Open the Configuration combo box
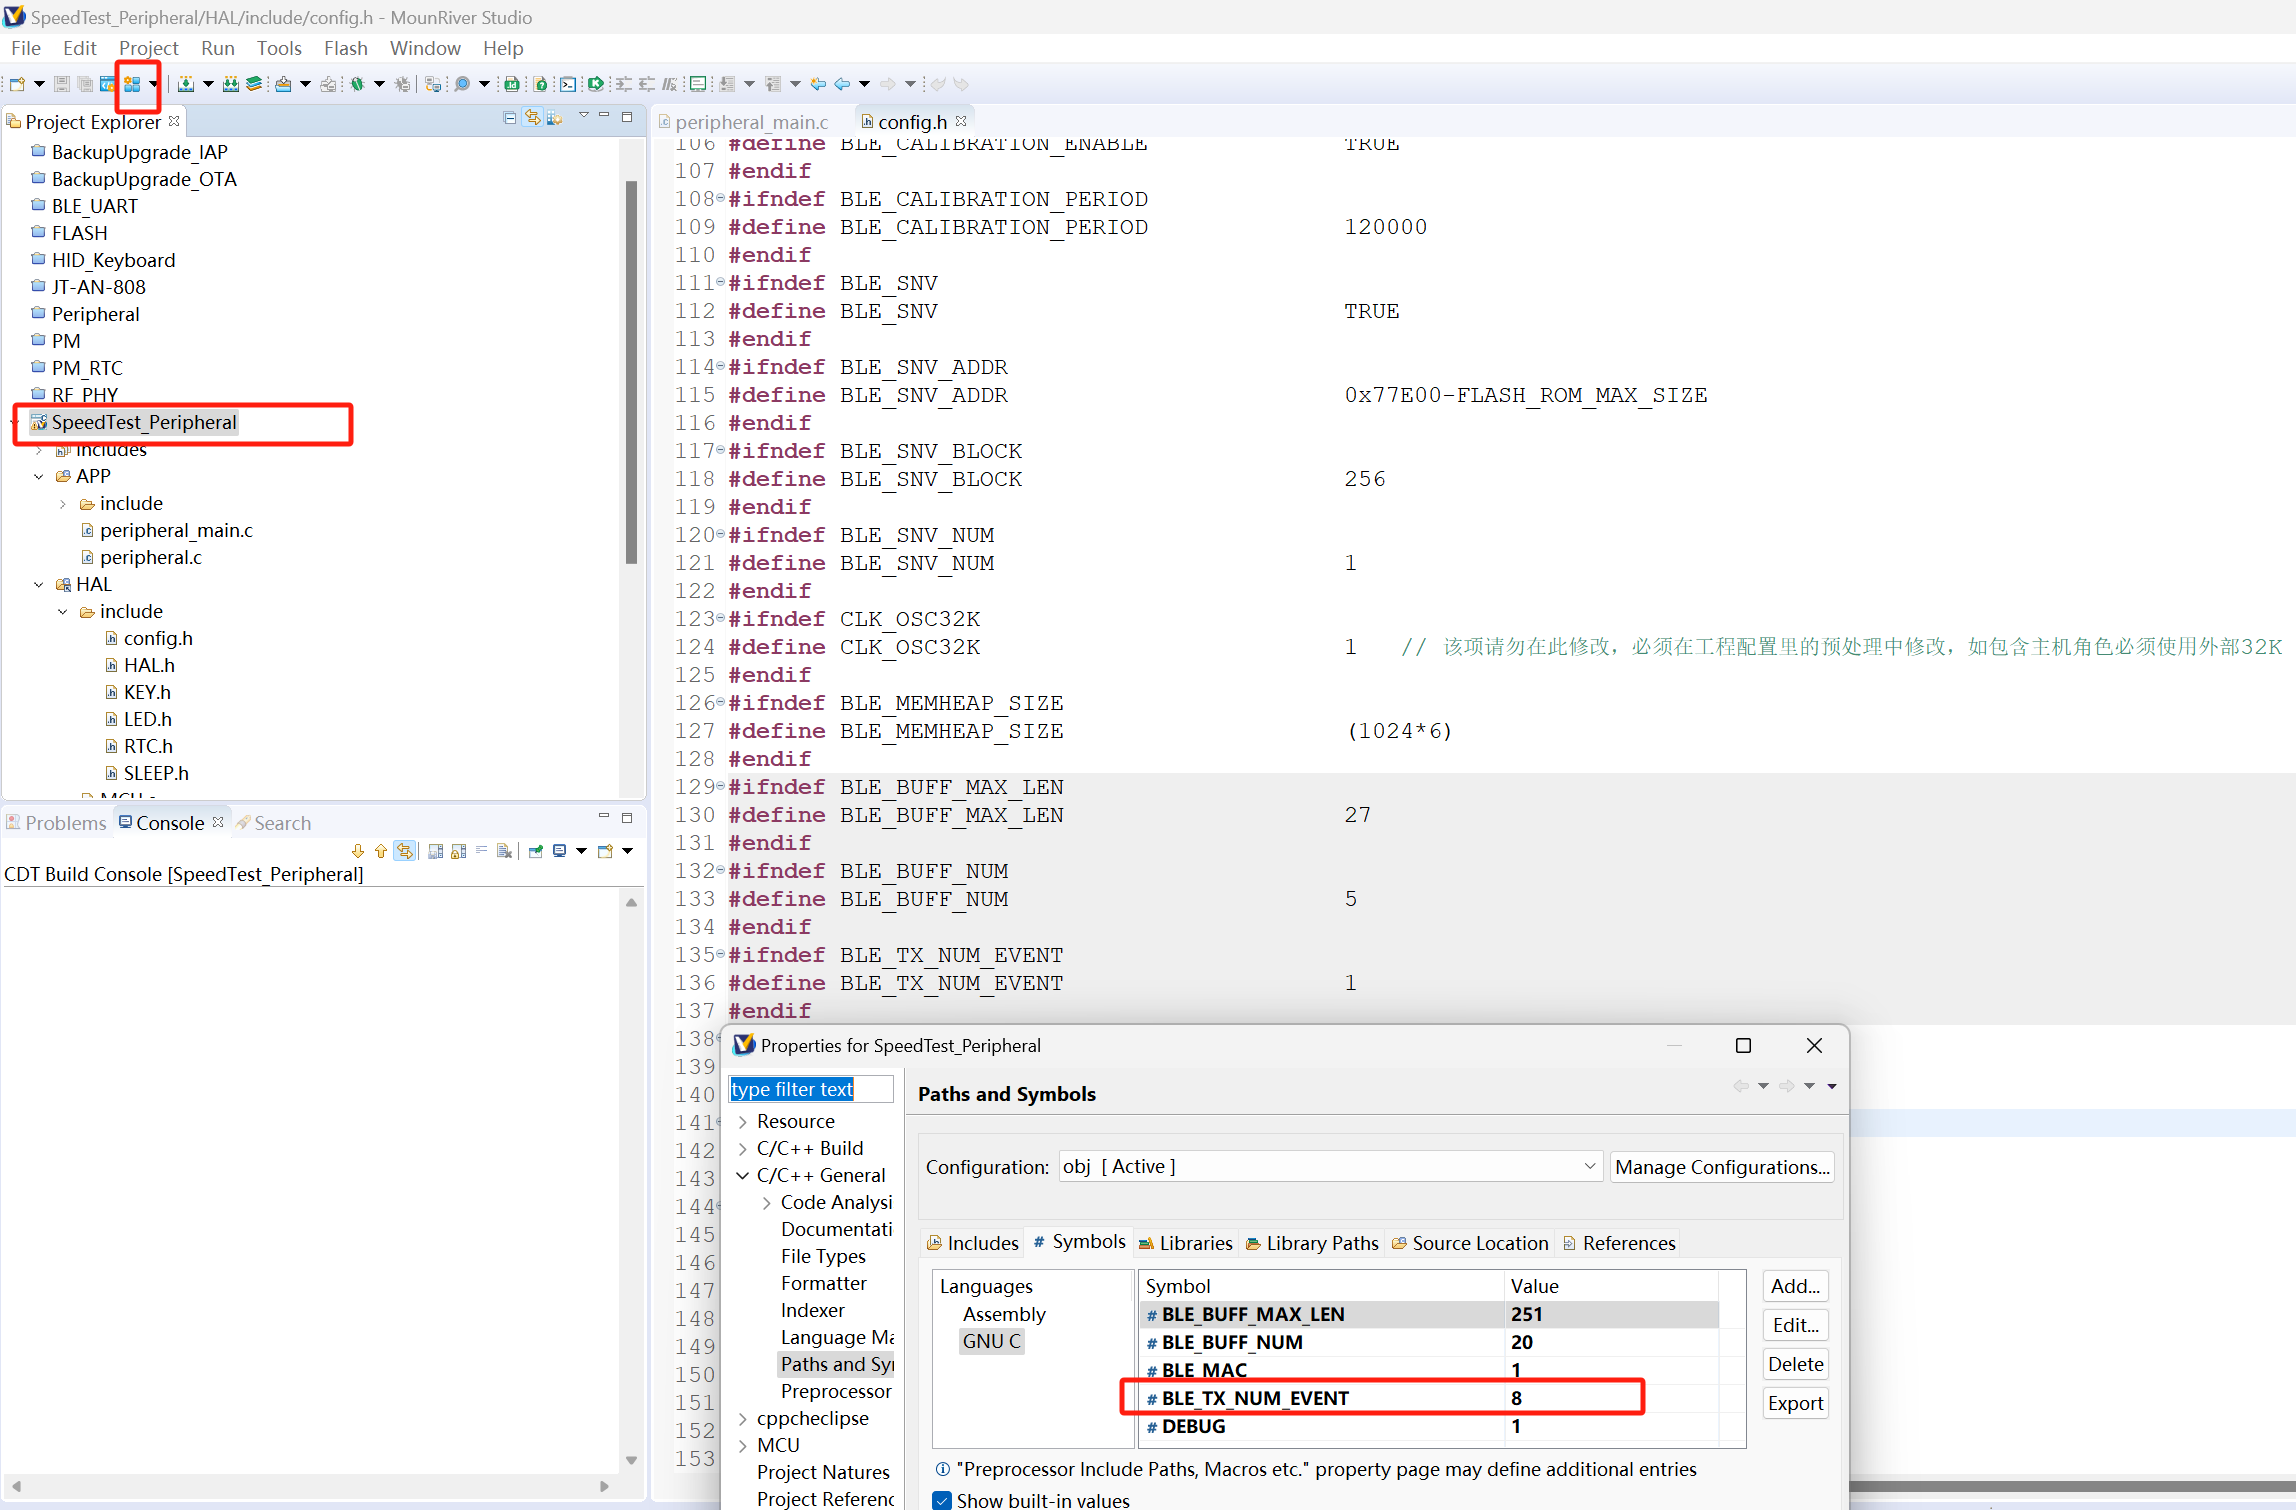 [1330, 1167]
